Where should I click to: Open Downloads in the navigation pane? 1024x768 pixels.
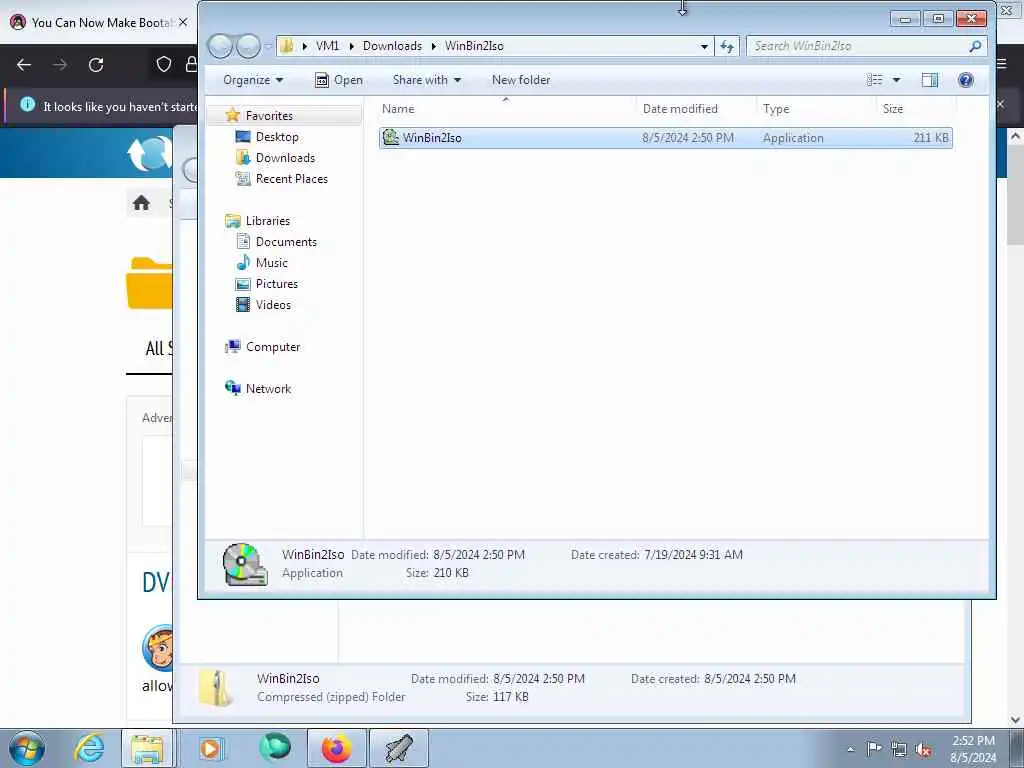tap(285, 157)
